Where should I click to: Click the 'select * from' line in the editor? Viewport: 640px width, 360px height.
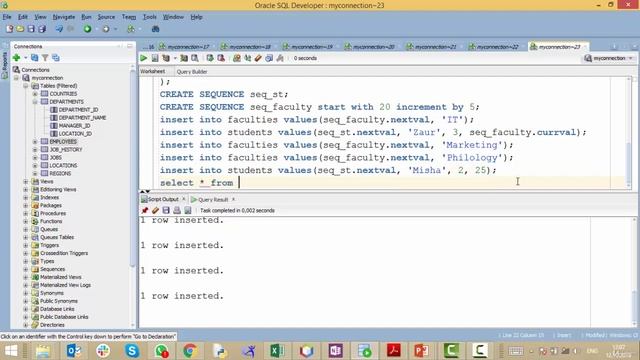(x=196, y=183)
